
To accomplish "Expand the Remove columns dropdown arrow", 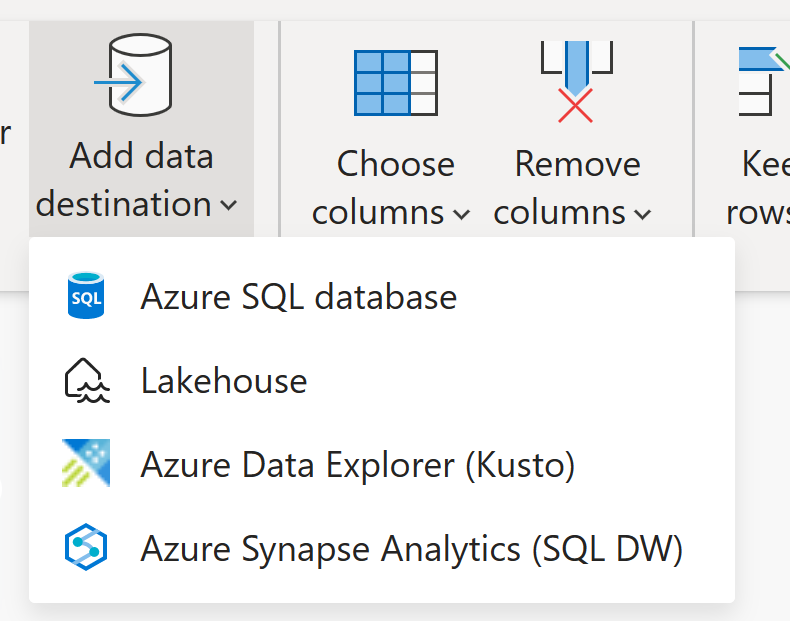I will [642, 214].
